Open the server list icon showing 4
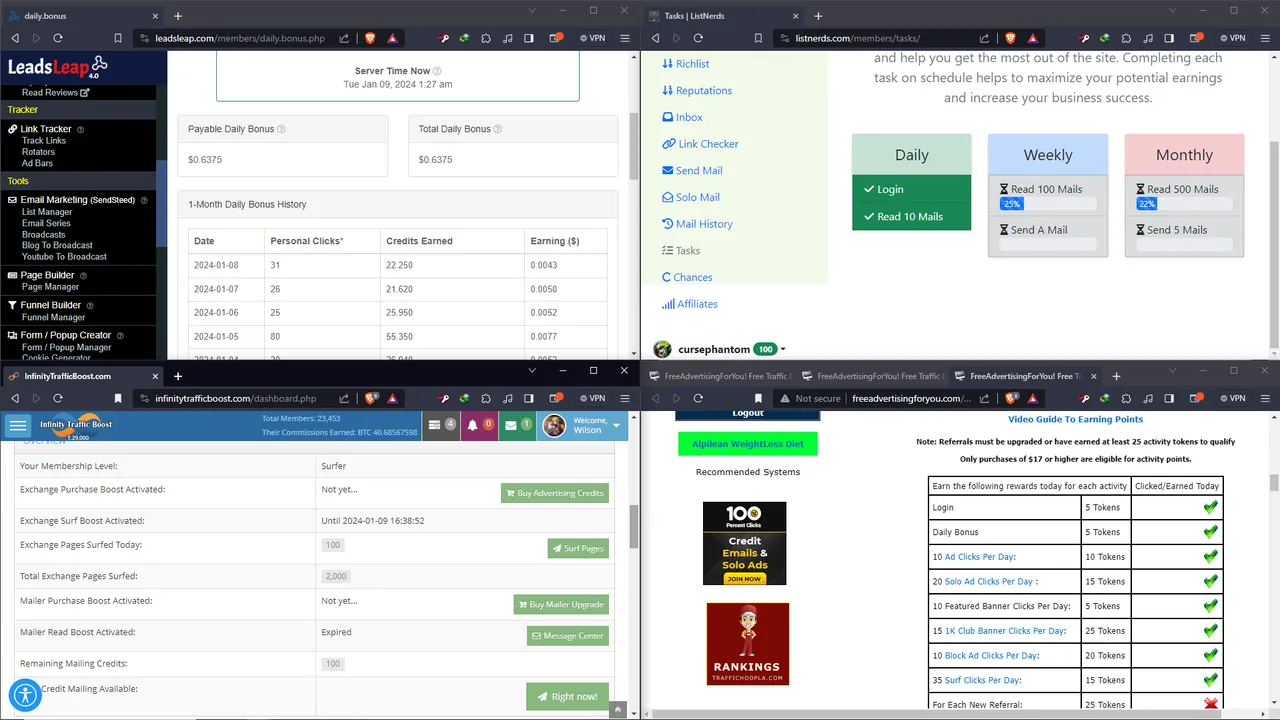The width and height of the screenshot is (1280, 720). 439,425
